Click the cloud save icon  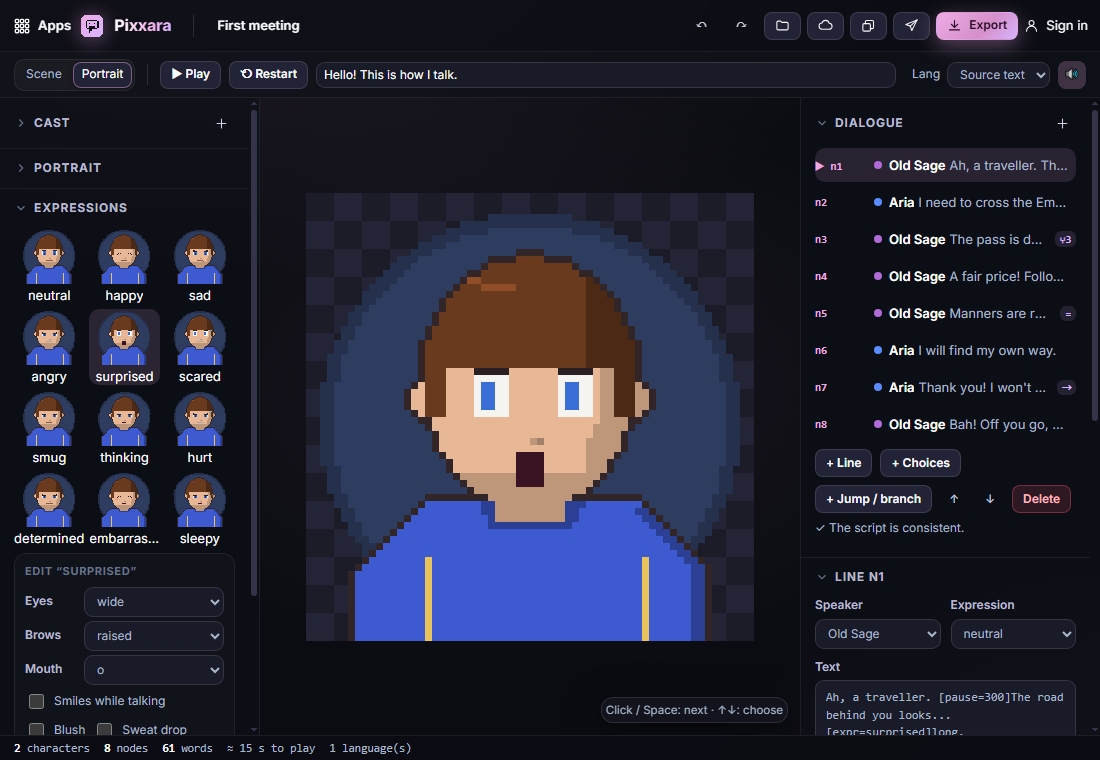(x=826, y=26)
